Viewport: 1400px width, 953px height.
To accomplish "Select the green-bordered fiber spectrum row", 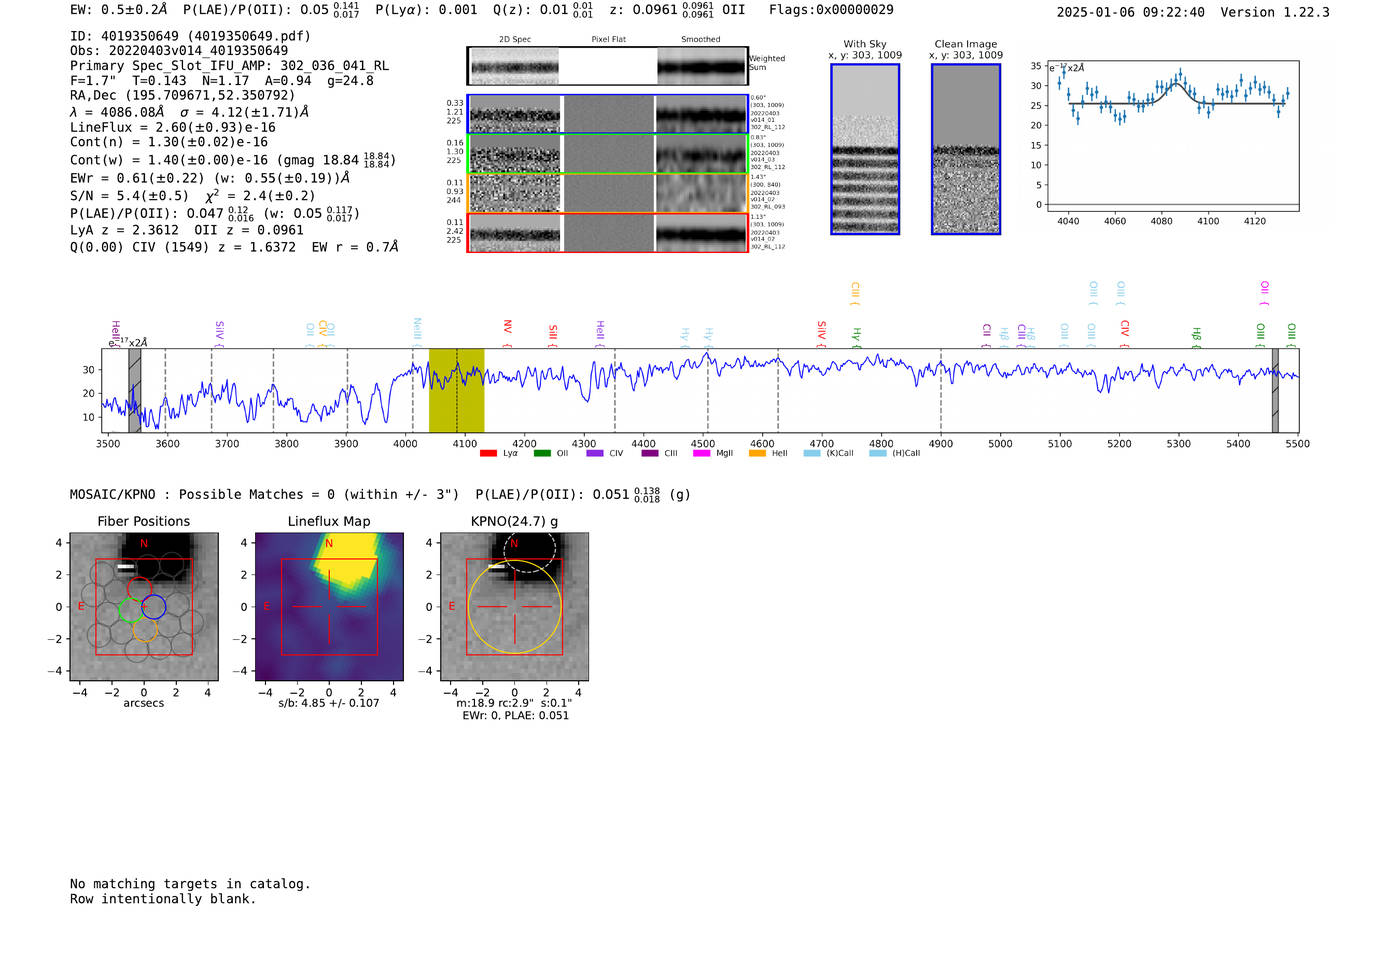I will click(x=608, y=154).
